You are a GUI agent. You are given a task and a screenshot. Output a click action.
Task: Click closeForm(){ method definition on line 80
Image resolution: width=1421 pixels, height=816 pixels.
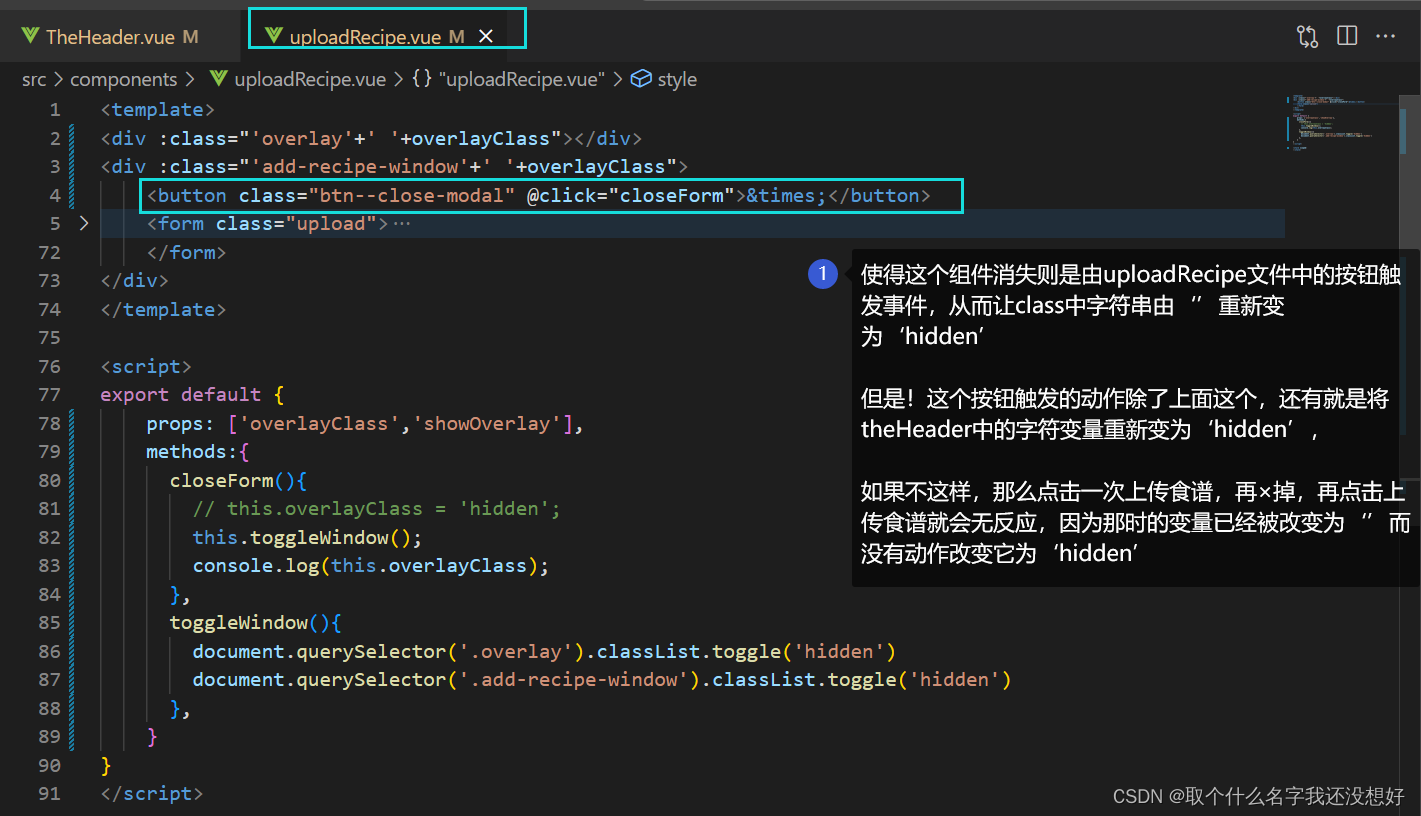[238, 480]
